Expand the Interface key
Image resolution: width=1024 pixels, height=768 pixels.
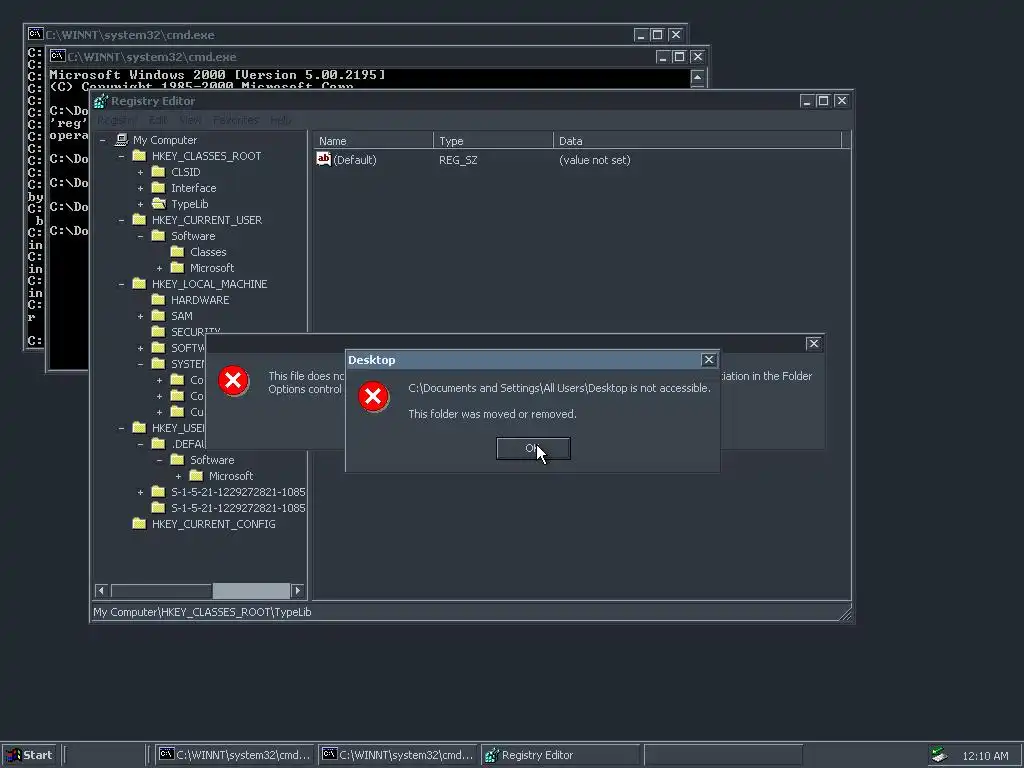[x=140, y=188]
